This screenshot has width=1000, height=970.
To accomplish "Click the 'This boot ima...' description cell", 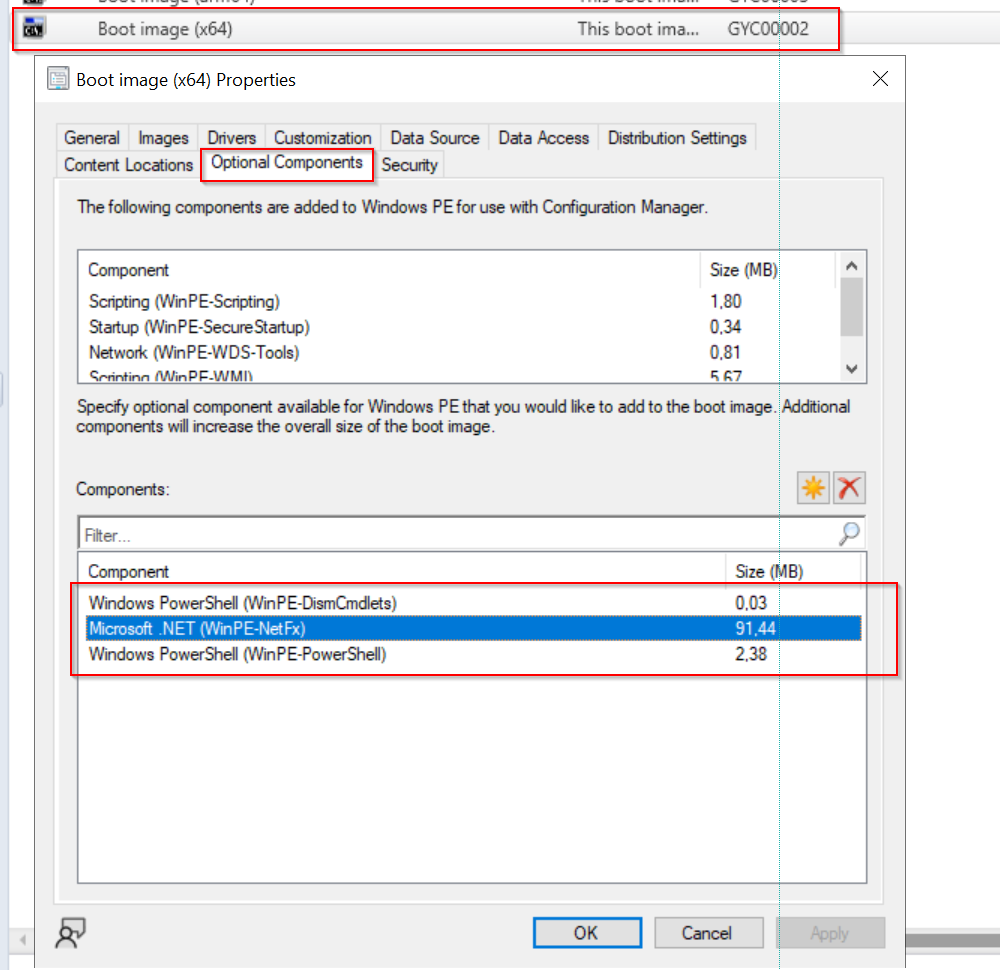I will [638, 29].
